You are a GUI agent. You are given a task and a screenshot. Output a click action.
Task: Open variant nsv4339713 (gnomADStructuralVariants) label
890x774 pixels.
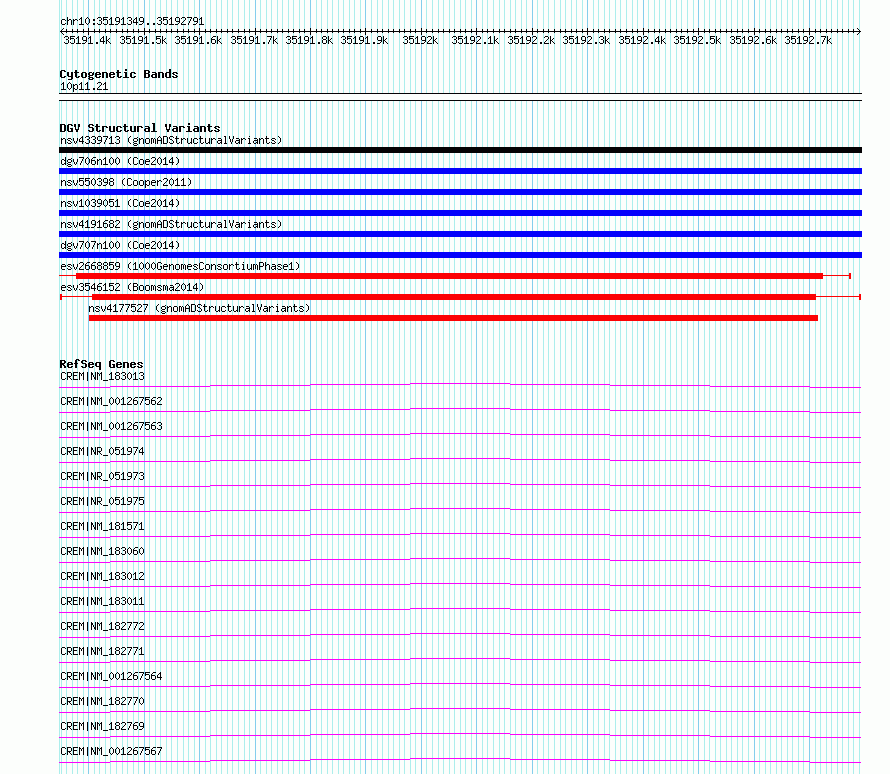[x=171, y=140]
